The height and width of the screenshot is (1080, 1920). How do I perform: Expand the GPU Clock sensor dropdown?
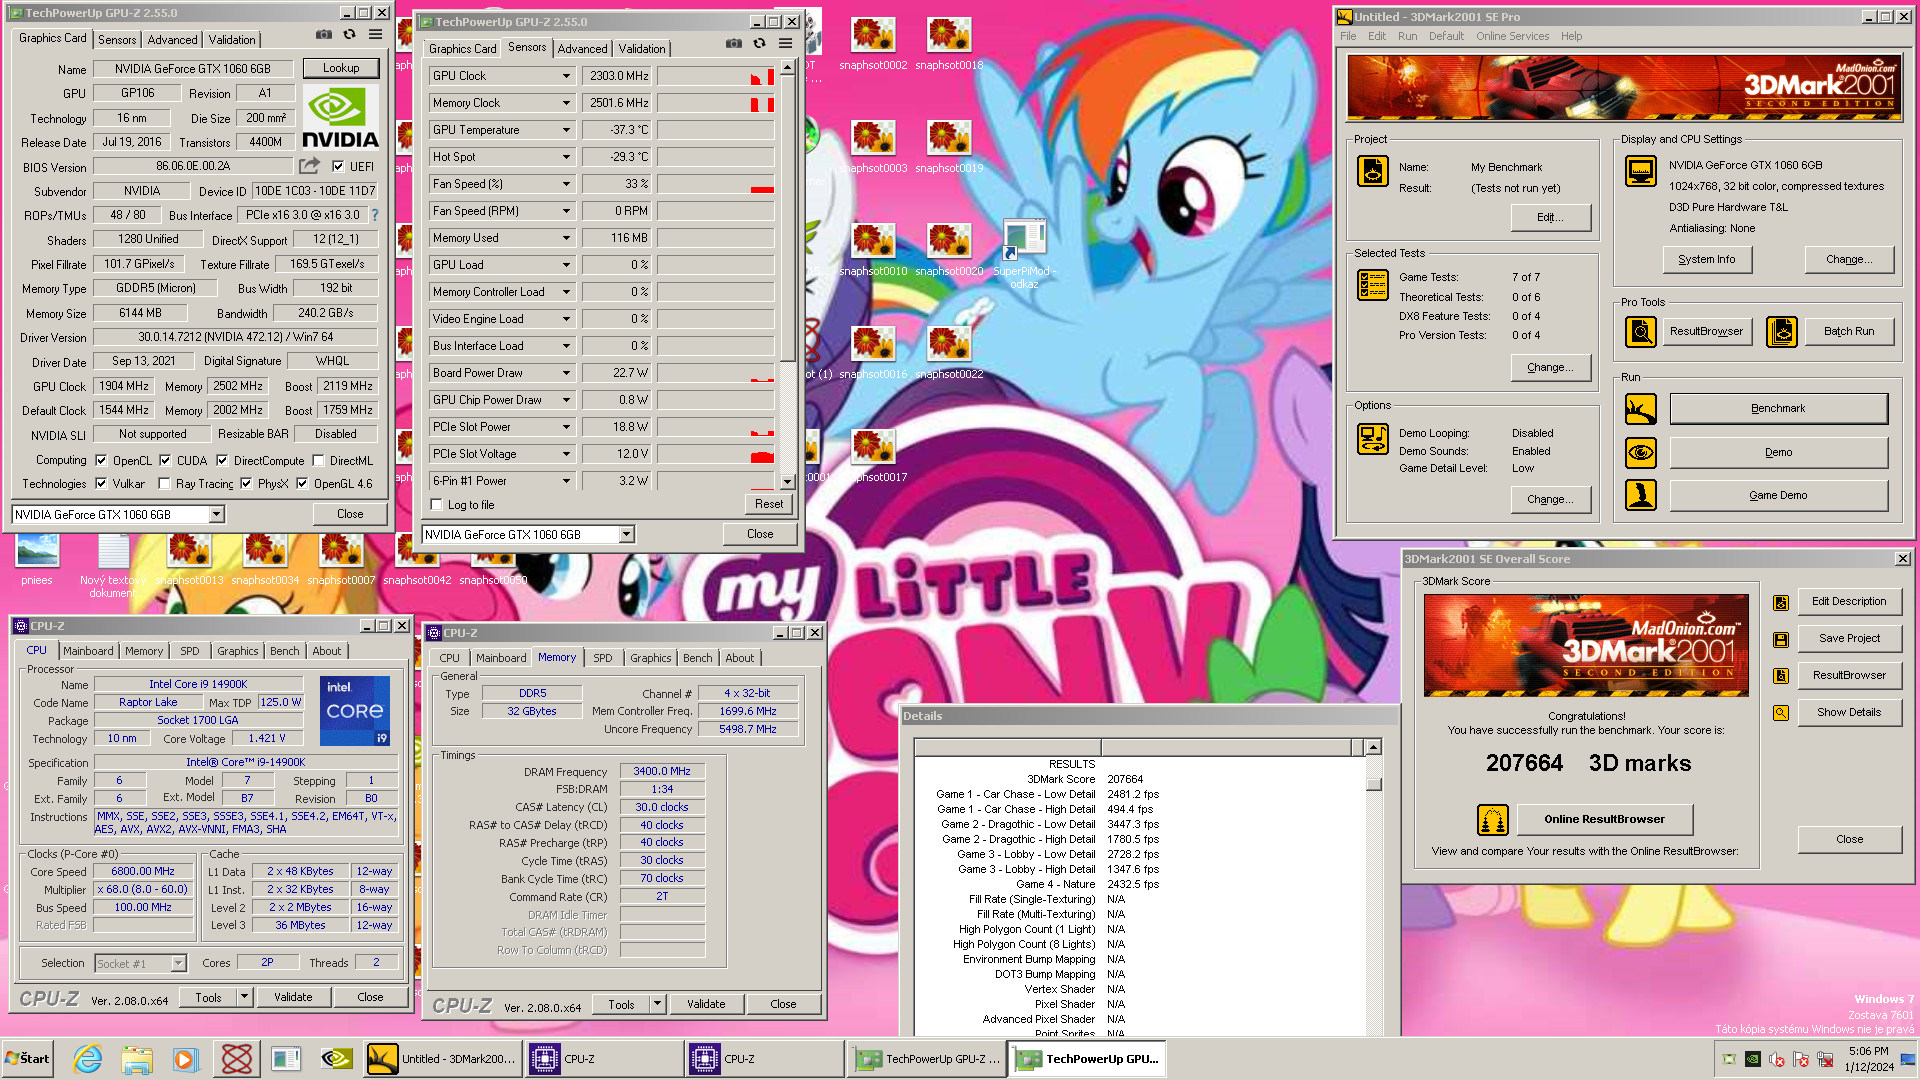coord(566,76)
